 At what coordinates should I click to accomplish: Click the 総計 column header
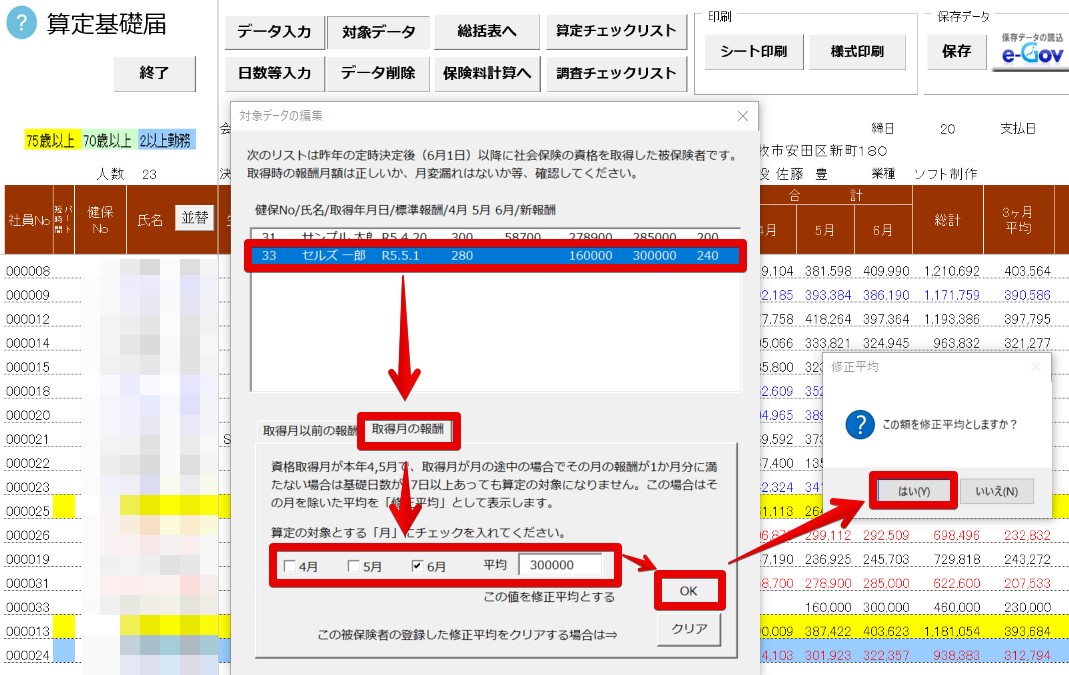click(947, 220)
